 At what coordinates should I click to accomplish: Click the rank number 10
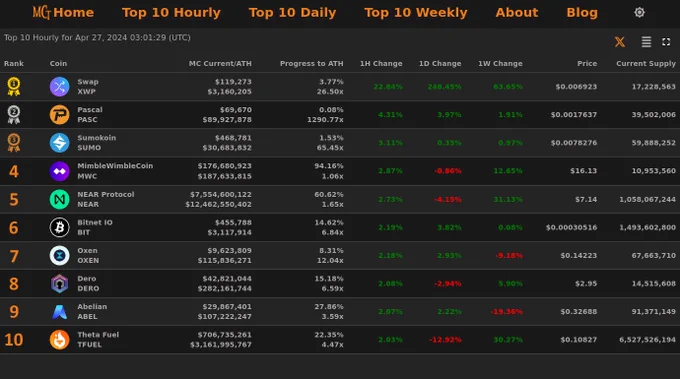point(14,340)
